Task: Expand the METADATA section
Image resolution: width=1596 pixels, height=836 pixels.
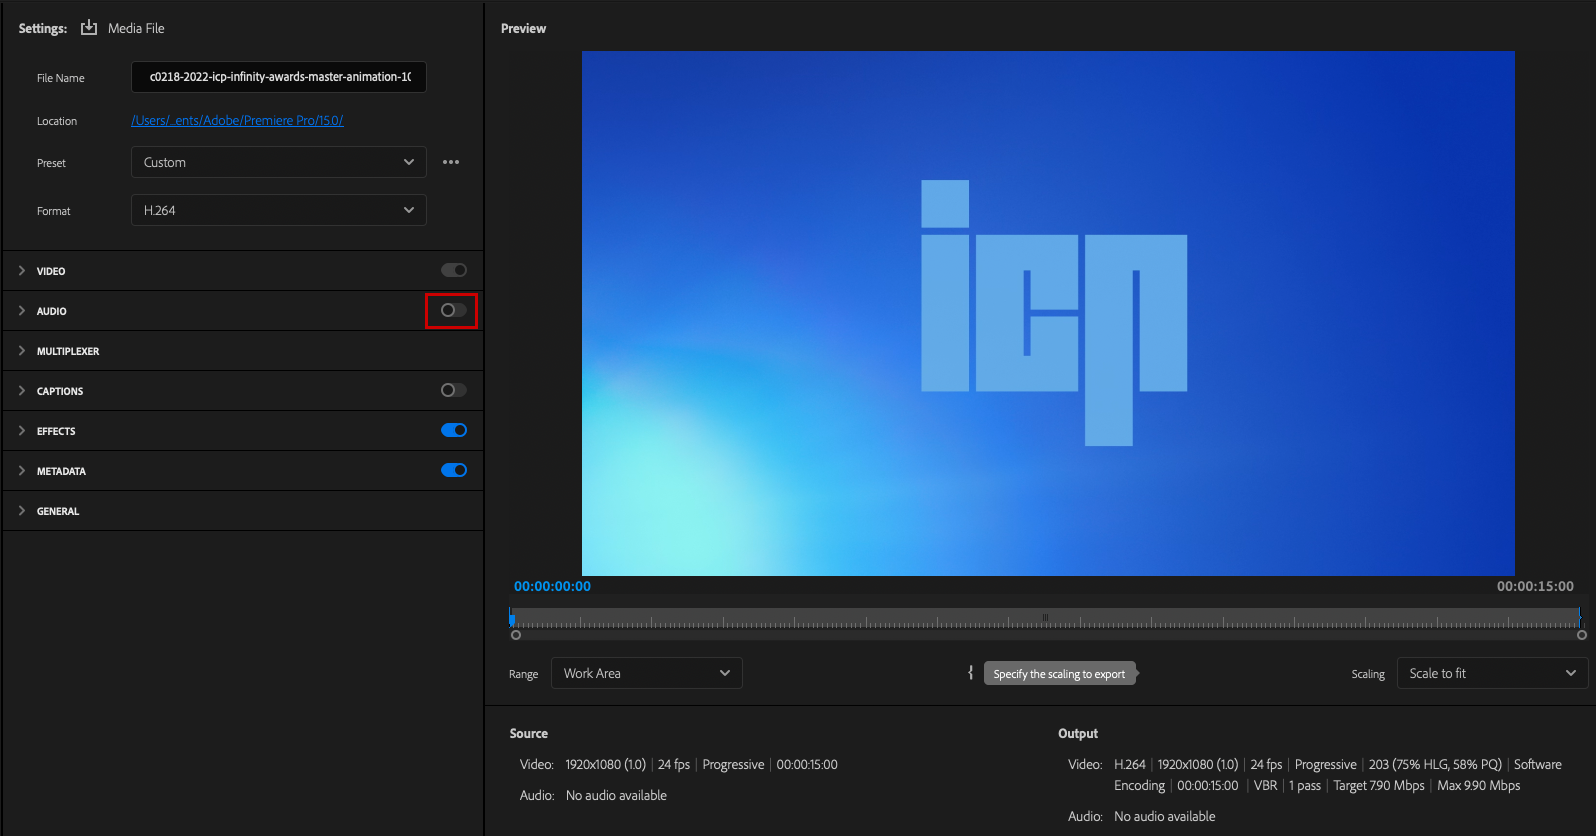Action: (x=22, y=470)
